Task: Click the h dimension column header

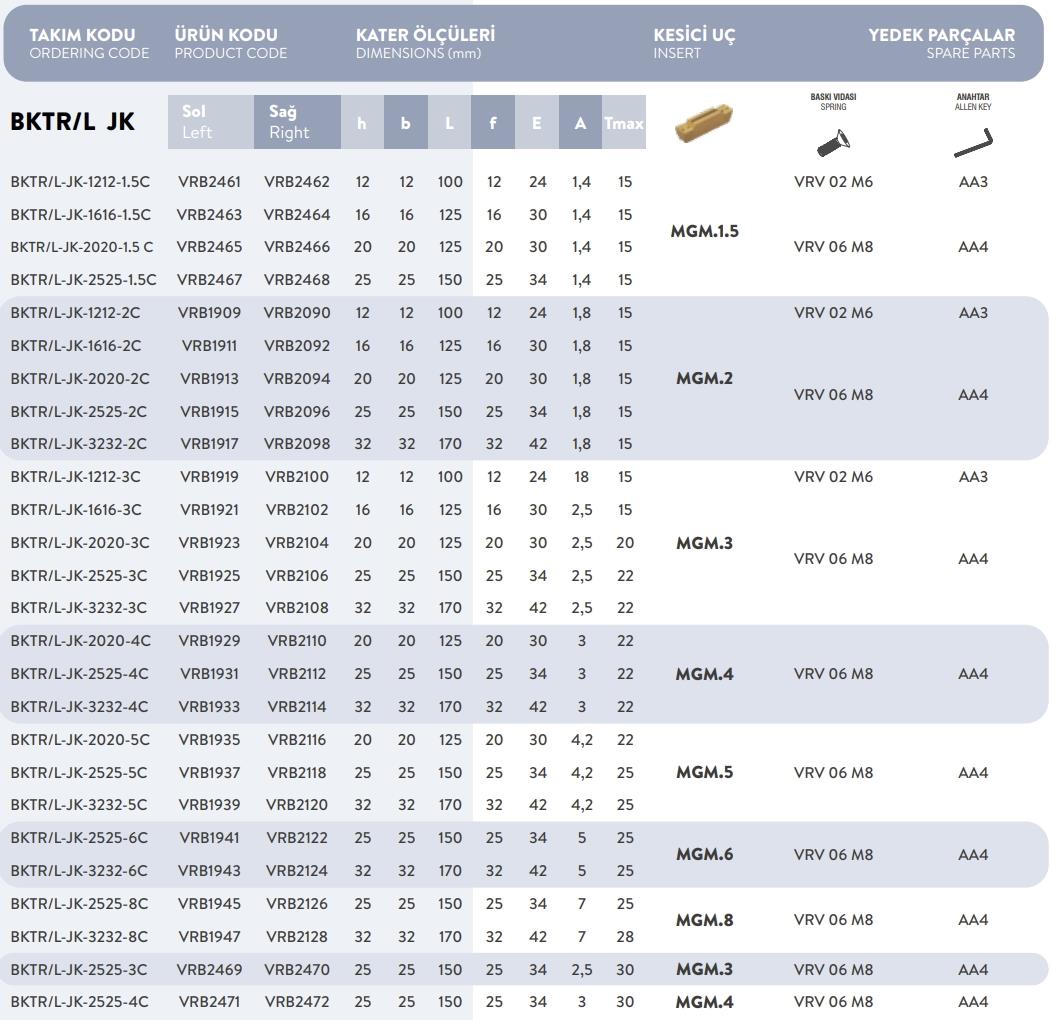Action: [362, 122]
